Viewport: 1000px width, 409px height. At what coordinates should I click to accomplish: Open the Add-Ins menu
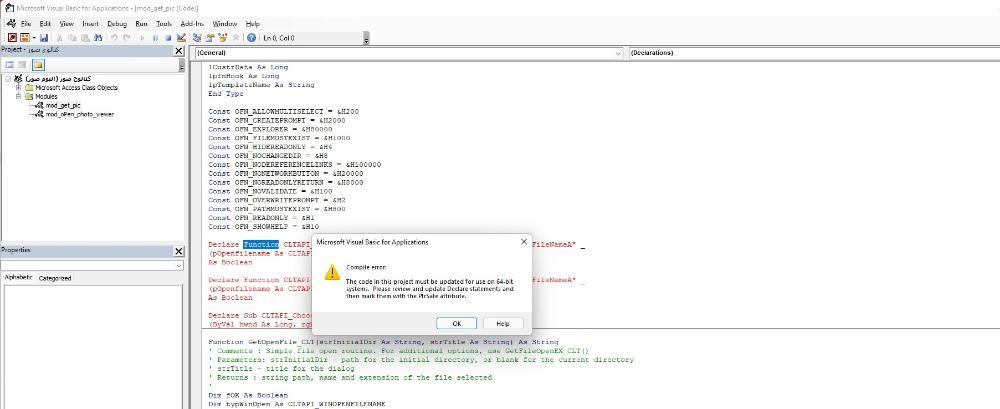point(192,24)
